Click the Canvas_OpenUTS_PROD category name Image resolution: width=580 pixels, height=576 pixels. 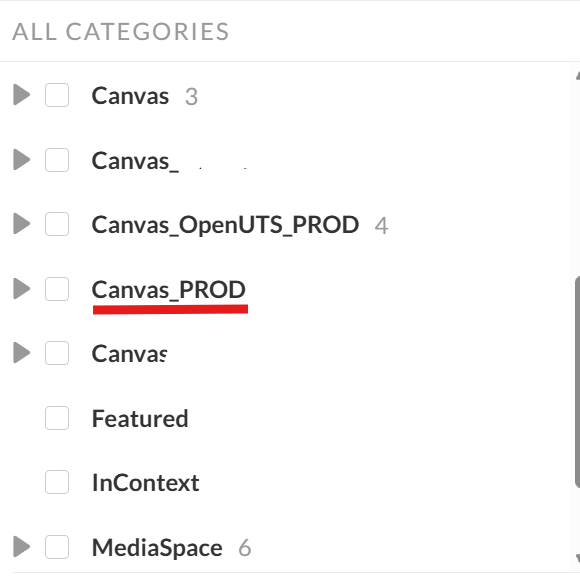click(x=225, y=225)
